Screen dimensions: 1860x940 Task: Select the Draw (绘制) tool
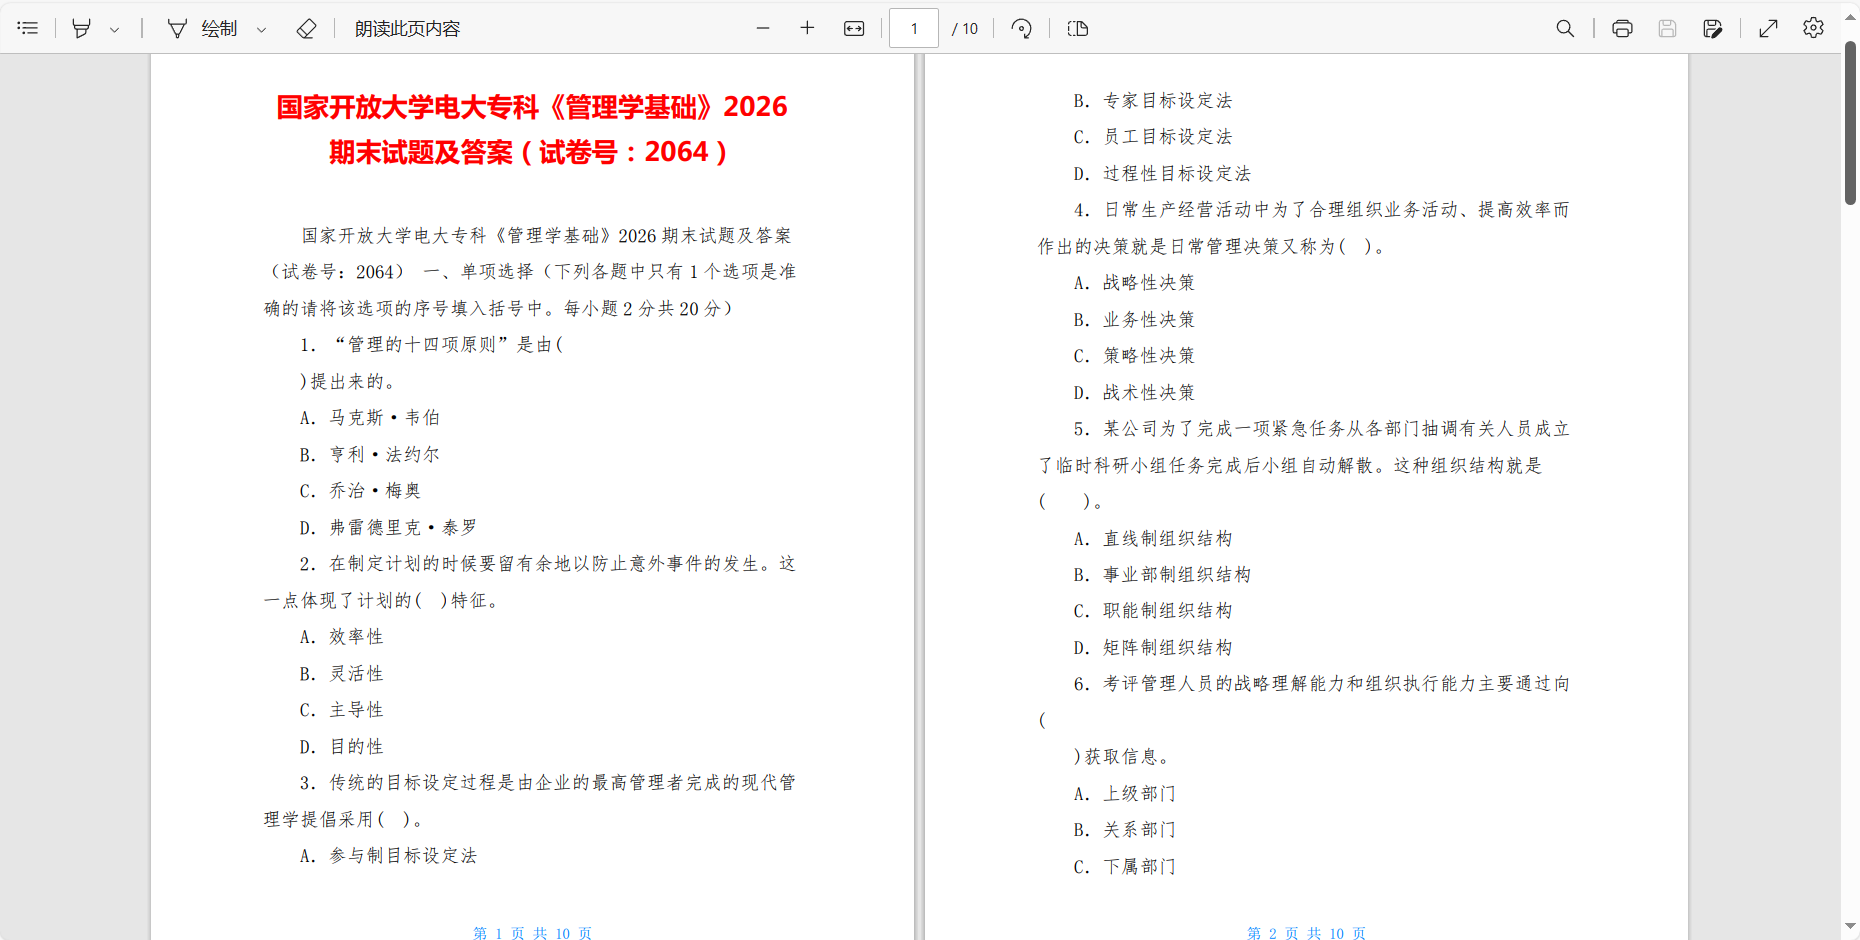[202, 28]
